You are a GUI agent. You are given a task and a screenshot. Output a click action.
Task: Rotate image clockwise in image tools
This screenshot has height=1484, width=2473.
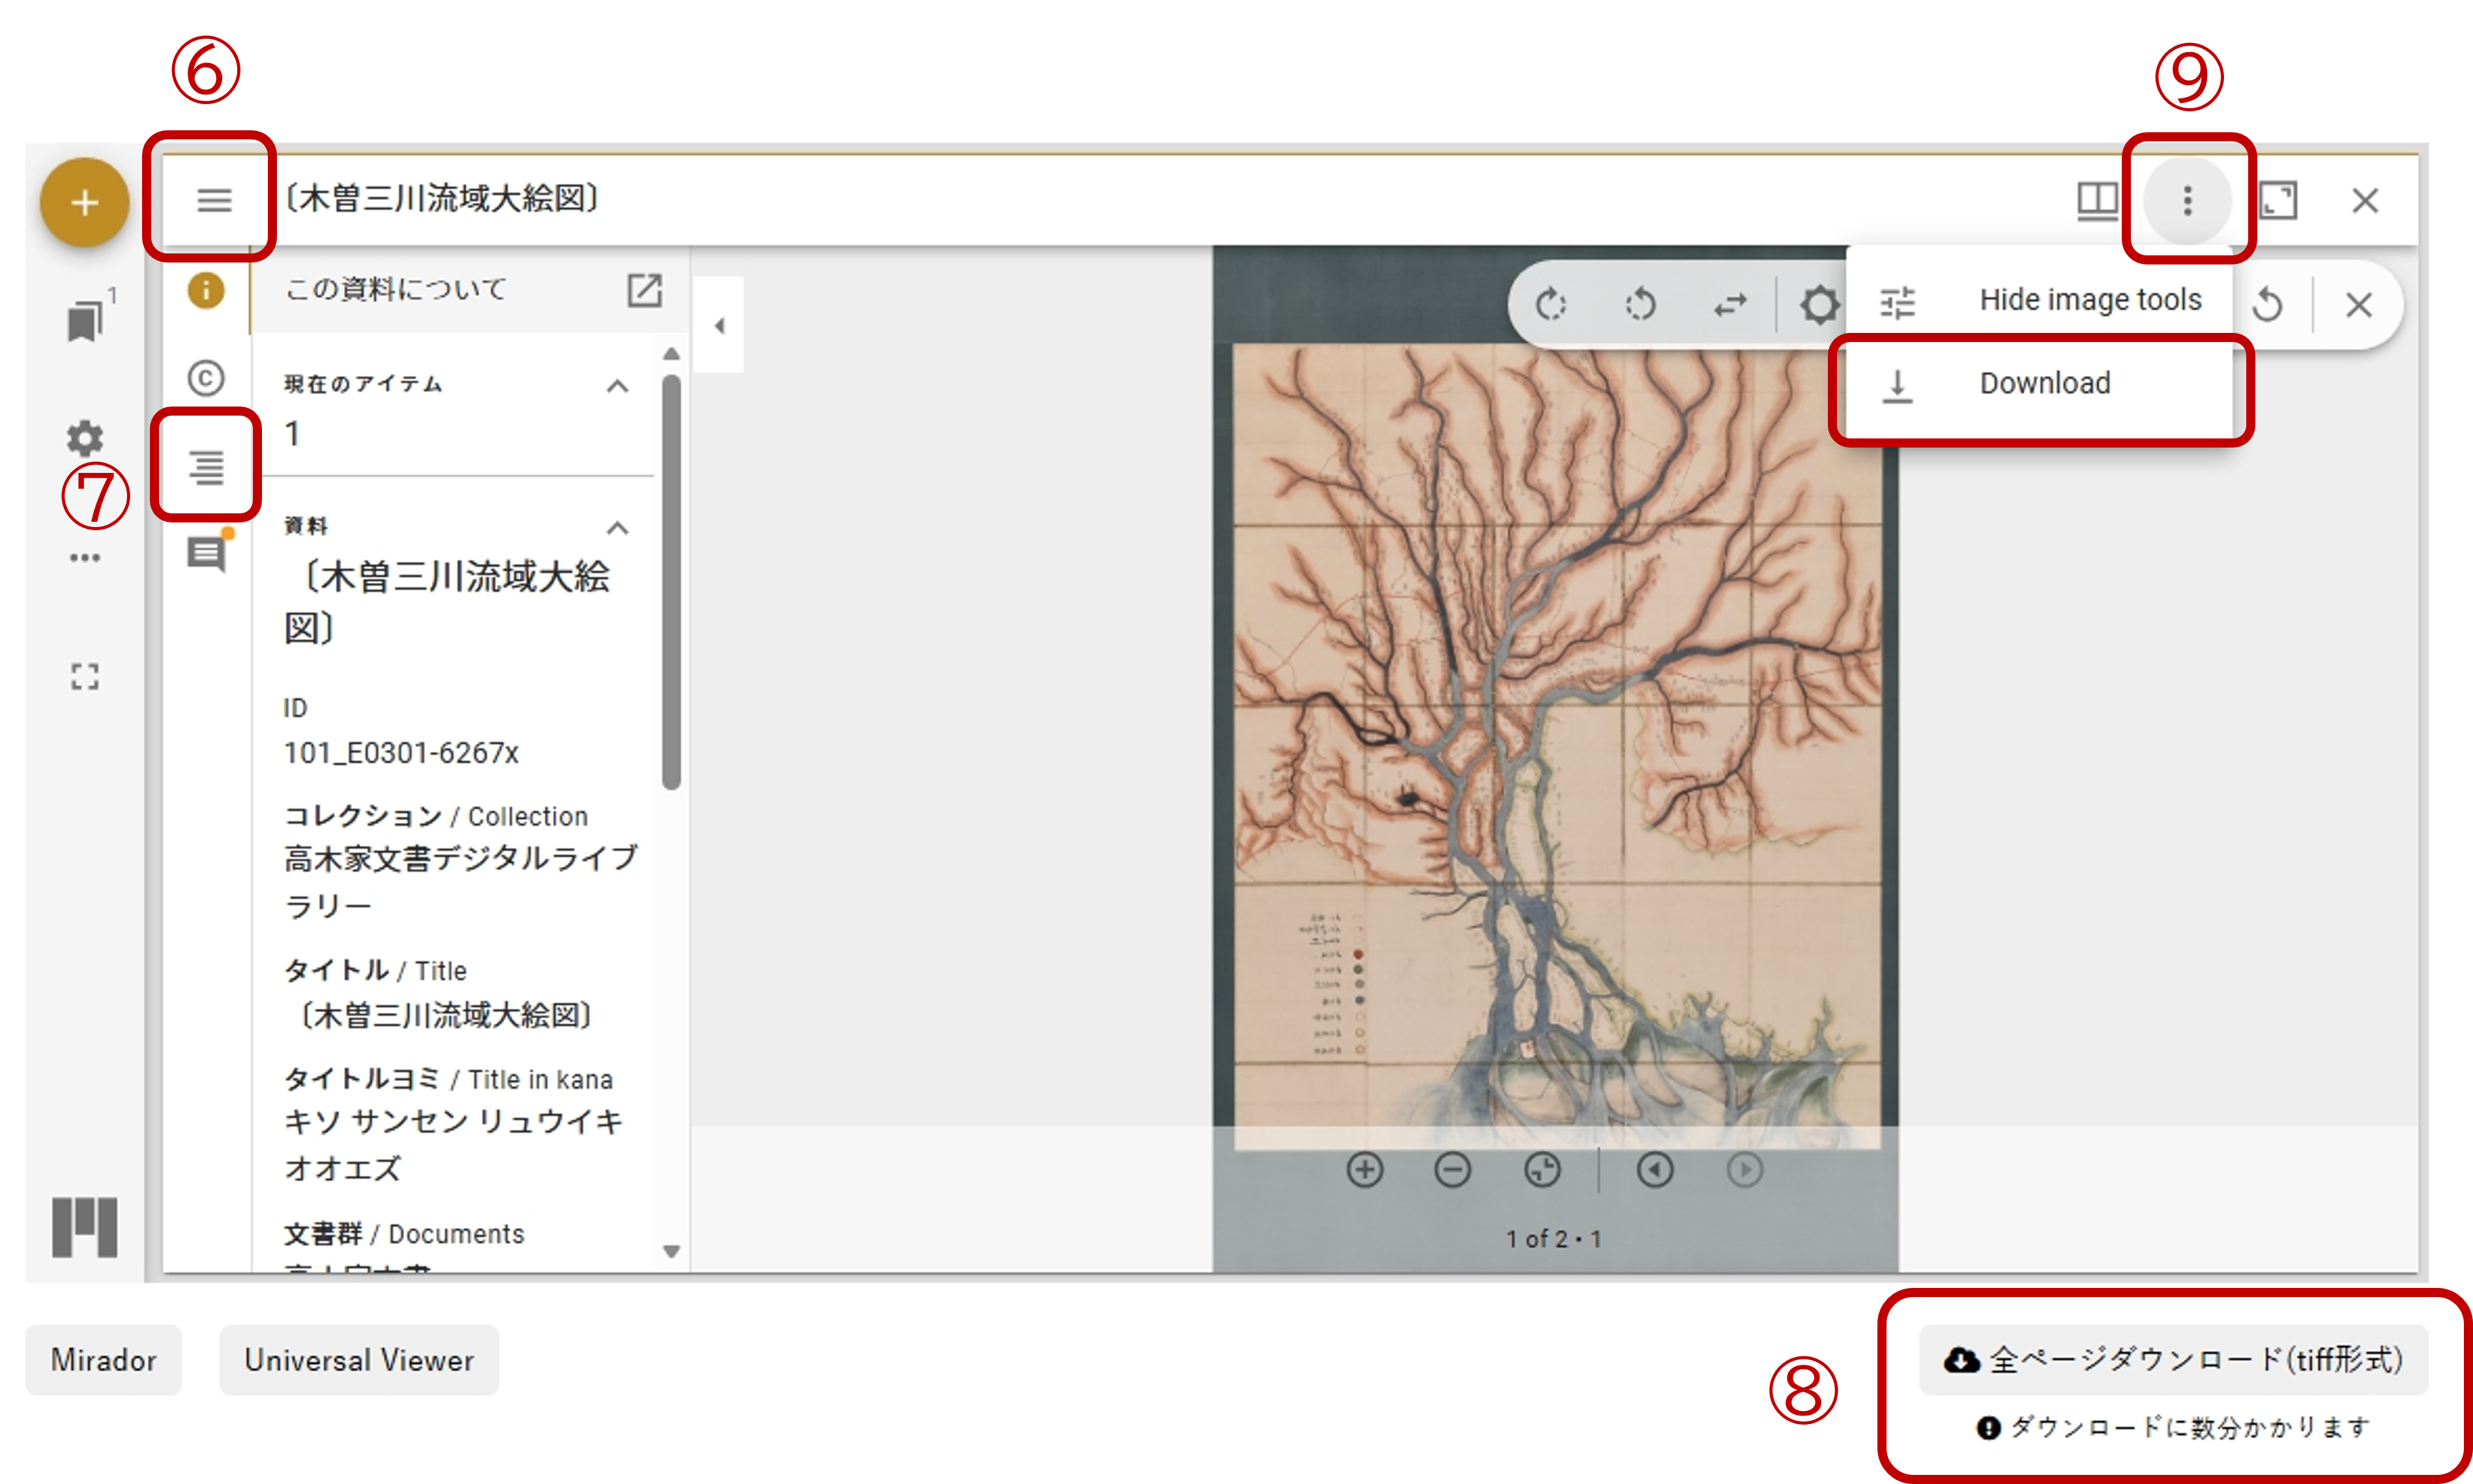1551,304
